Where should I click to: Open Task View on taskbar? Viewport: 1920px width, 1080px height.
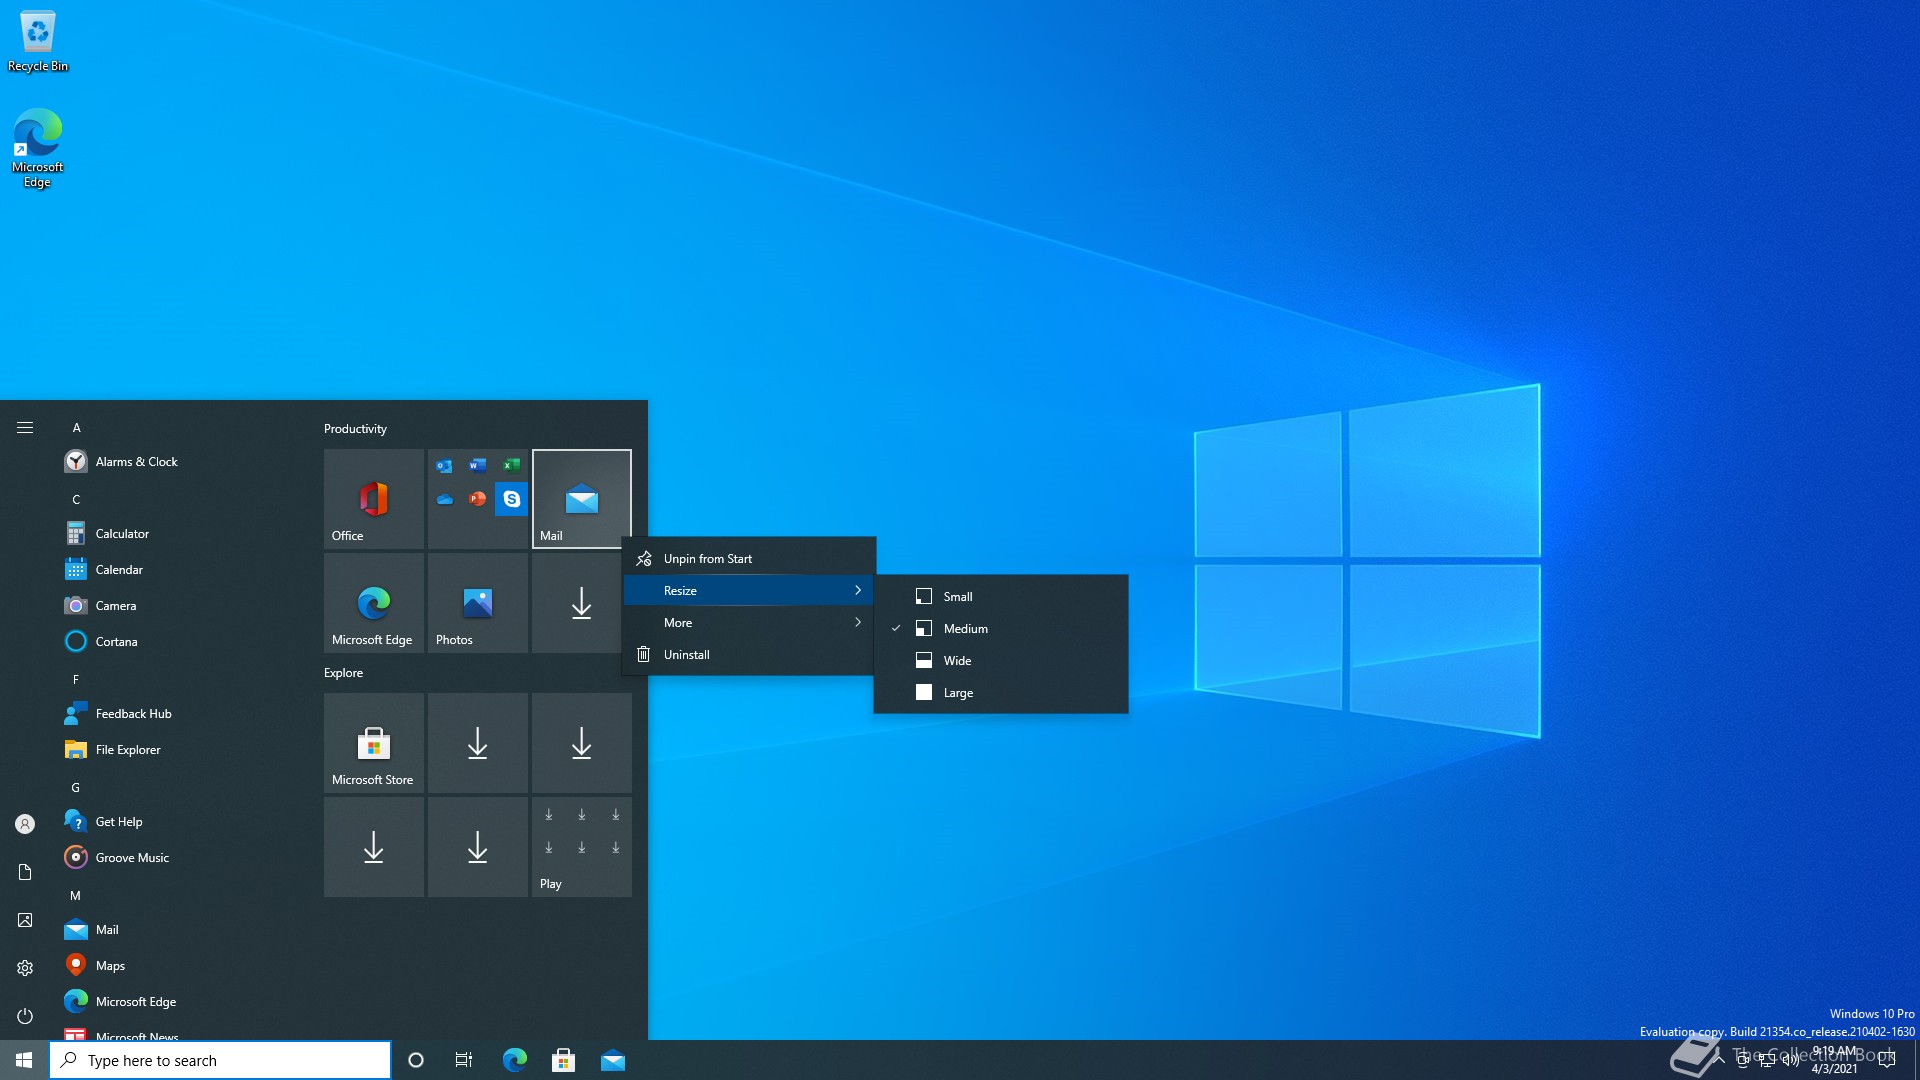[464, 1060]
